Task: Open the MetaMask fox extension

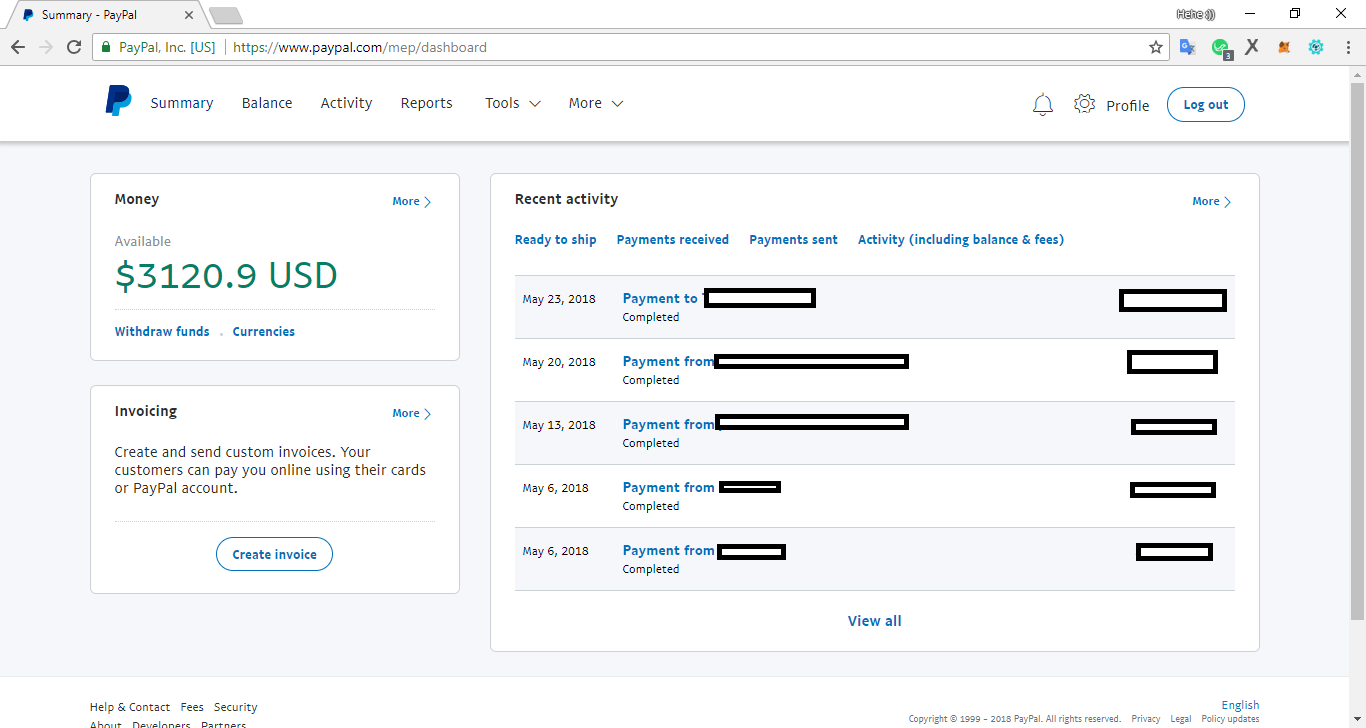Action: (1284, 47)
